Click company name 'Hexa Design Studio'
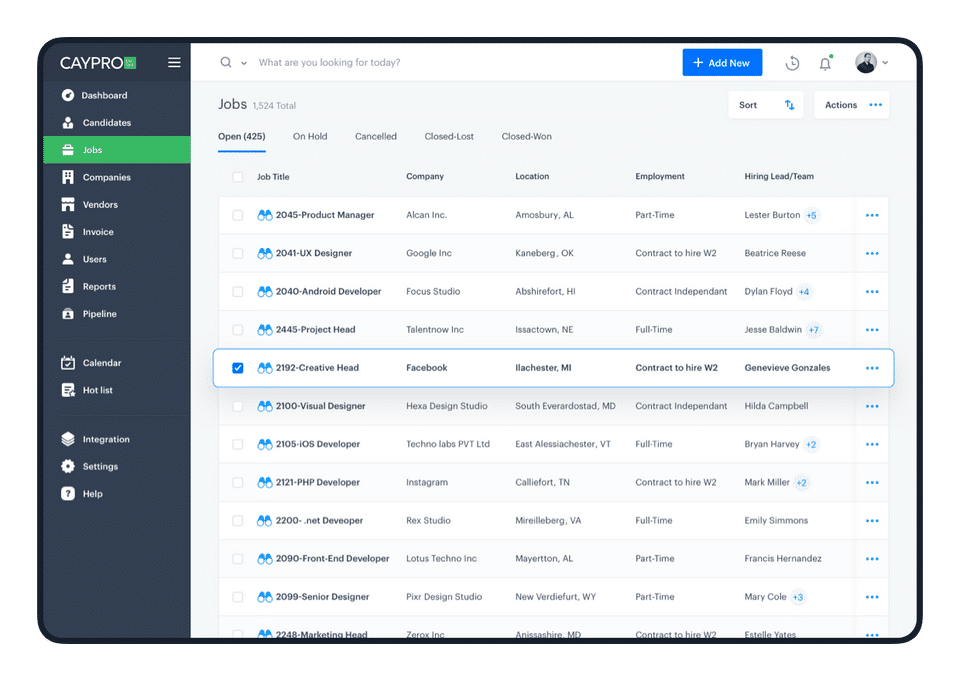 click(447, 406)
